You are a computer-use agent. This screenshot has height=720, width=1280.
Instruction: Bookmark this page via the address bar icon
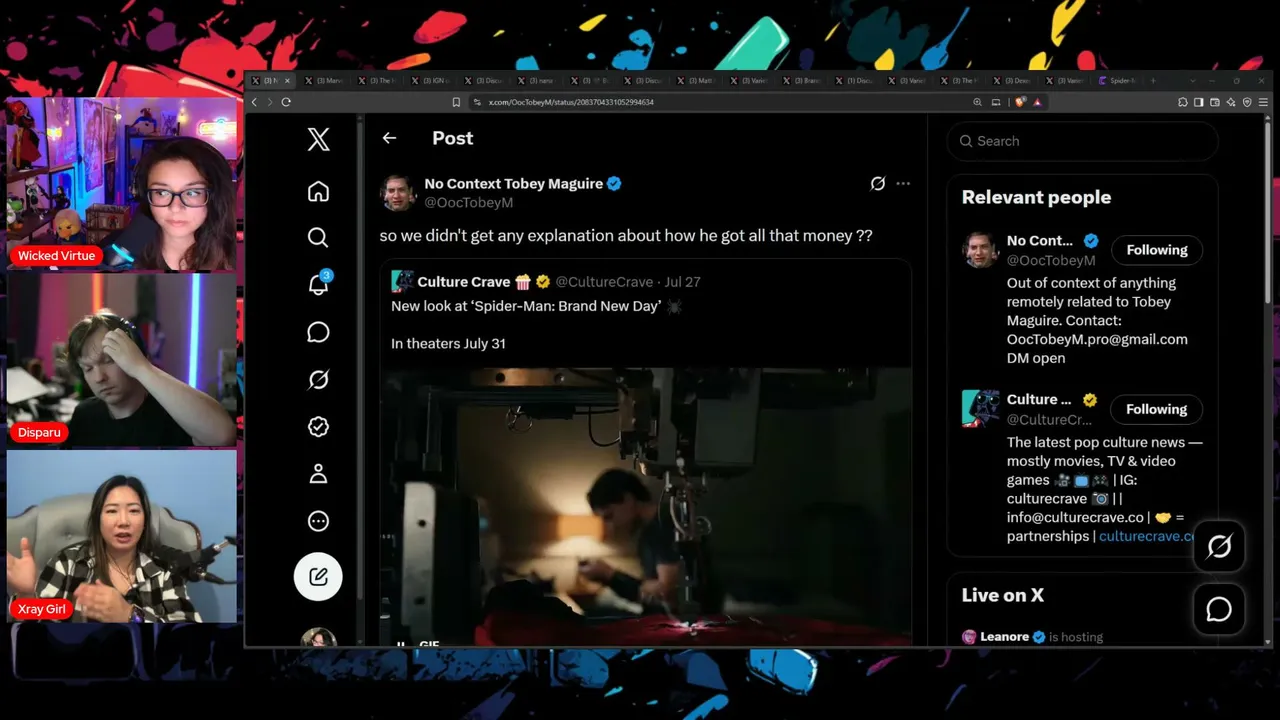tap(456, 102)
